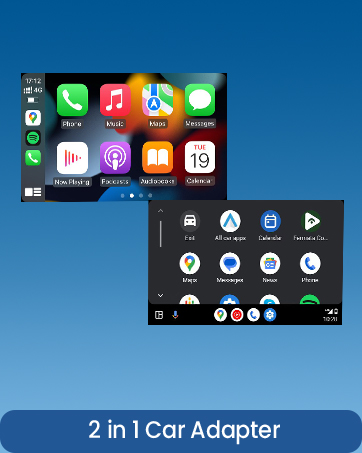Viewport: 362px width, 453px height.
Task: Open Messages in Android Auto grid
Action: point(230,263)
